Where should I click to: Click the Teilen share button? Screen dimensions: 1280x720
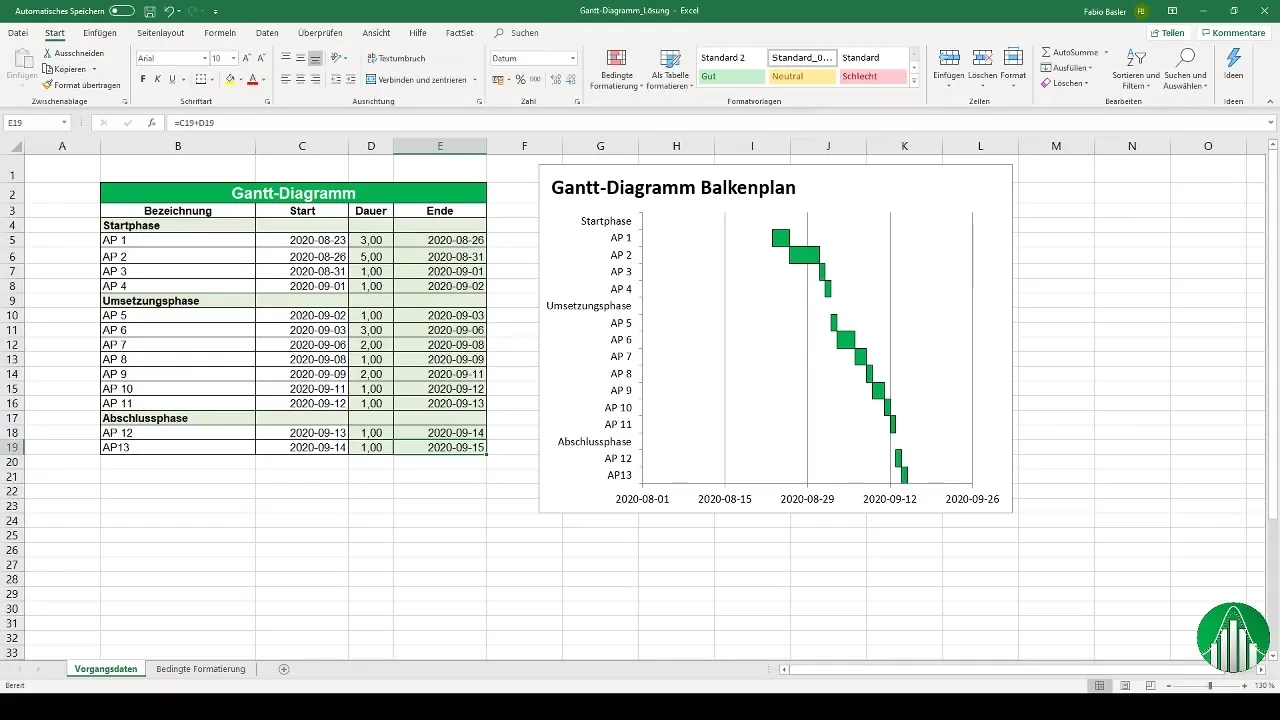1167,33
